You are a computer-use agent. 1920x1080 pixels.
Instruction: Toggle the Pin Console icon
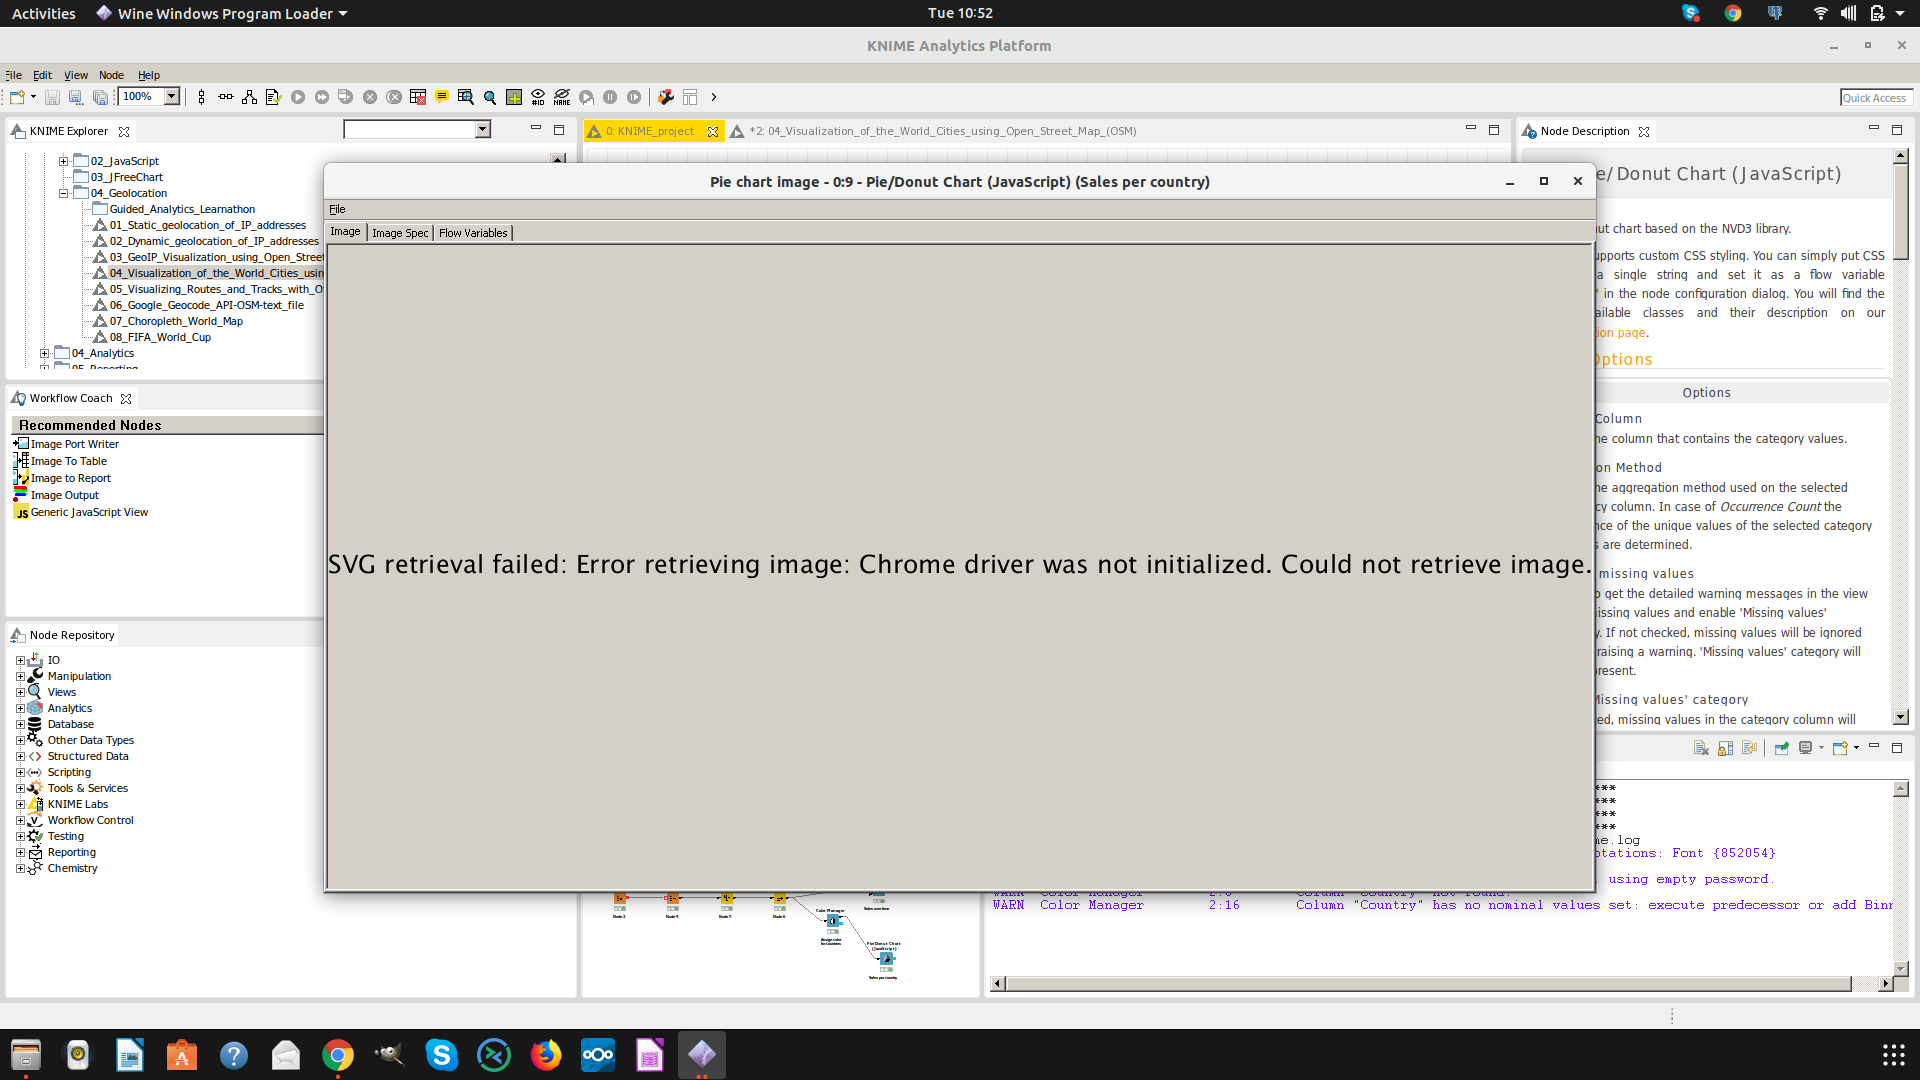pyautogui.click(x=1781, y=748)
